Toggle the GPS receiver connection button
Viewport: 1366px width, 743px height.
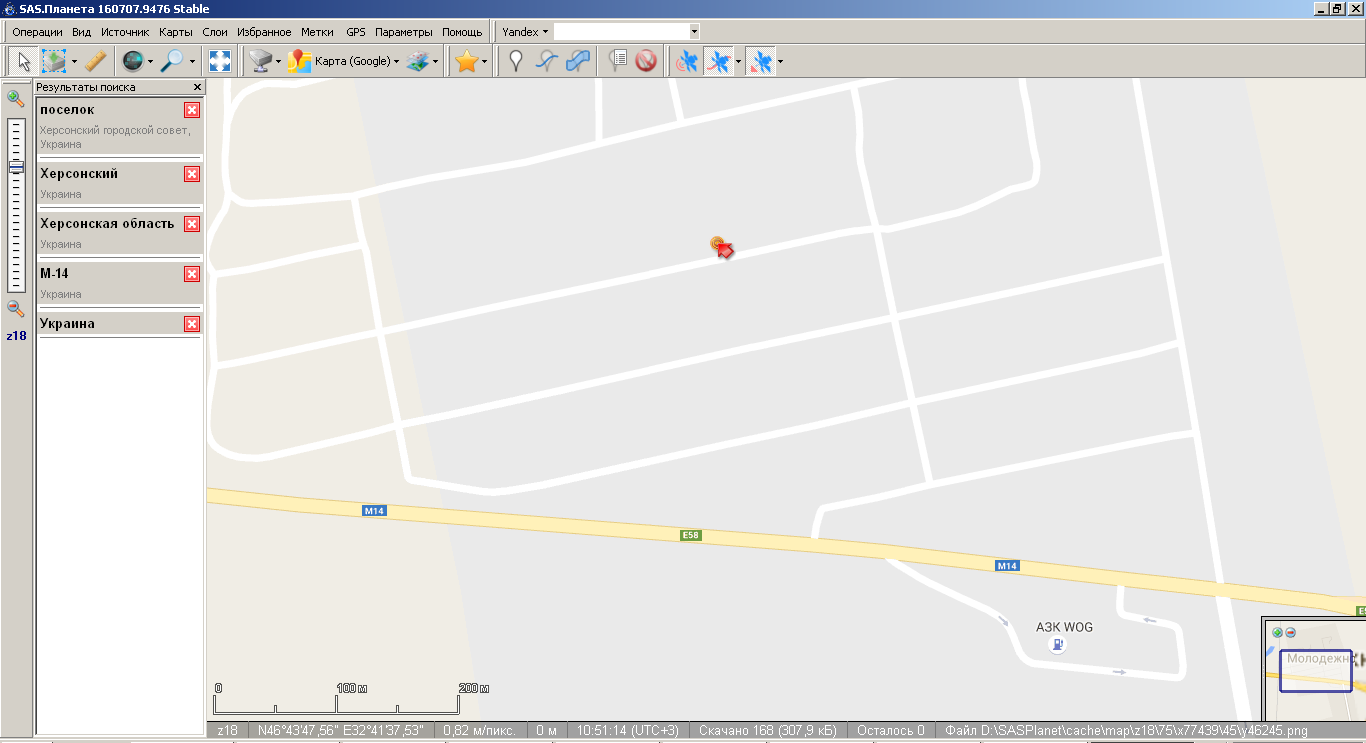[686, 62]
